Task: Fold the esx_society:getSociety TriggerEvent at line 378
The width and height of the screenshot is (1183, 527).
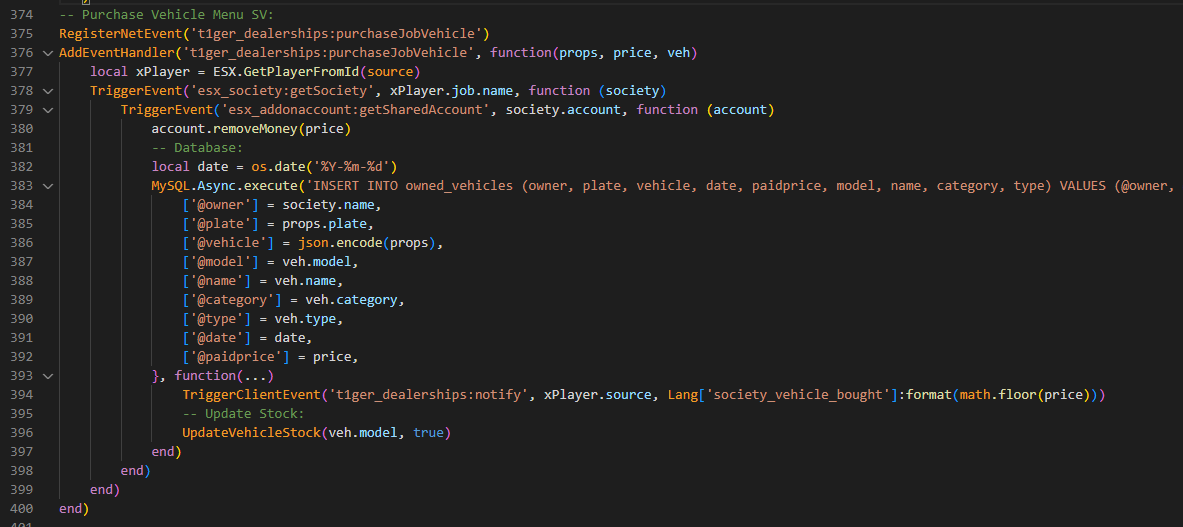Action: click(x=47, y=91)
